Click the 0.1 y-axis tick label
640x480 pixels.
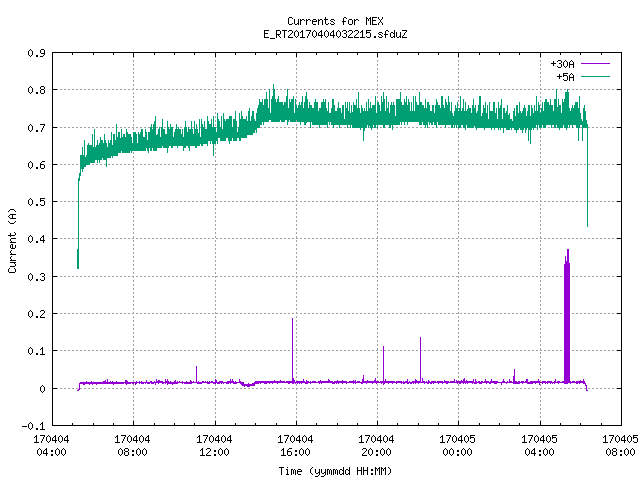(x=36, y=351)
